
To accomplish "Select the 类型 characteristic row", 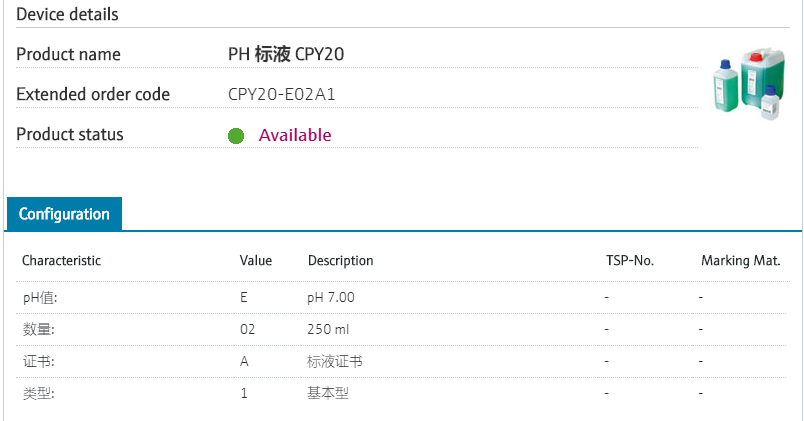I will coord(38,393).
